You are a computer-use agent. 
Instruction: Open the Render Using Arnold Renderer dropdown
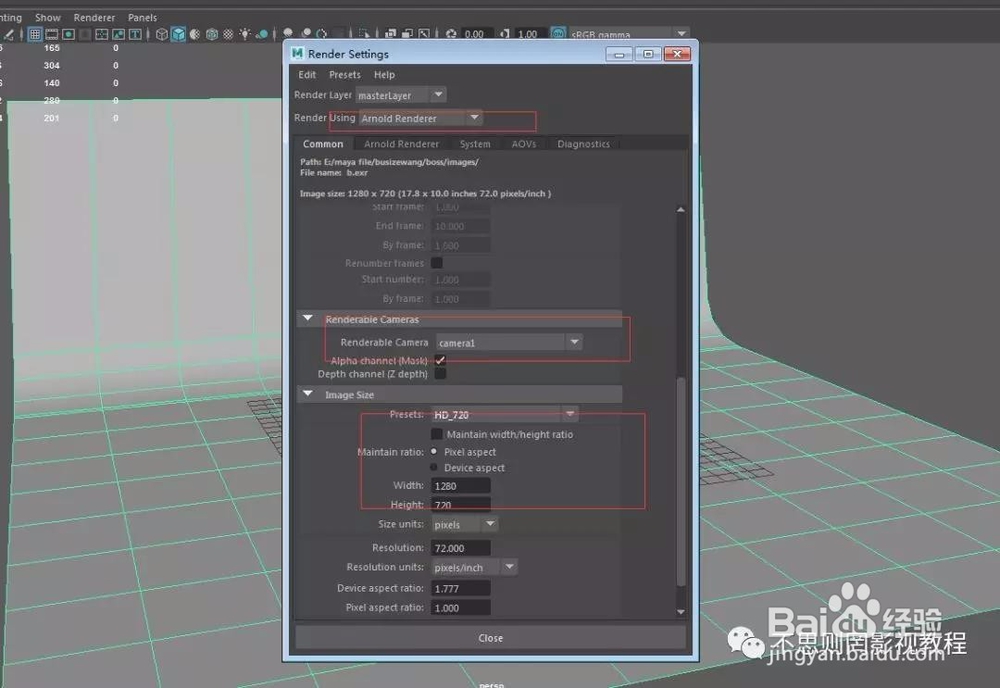click(x=420, y=118)
